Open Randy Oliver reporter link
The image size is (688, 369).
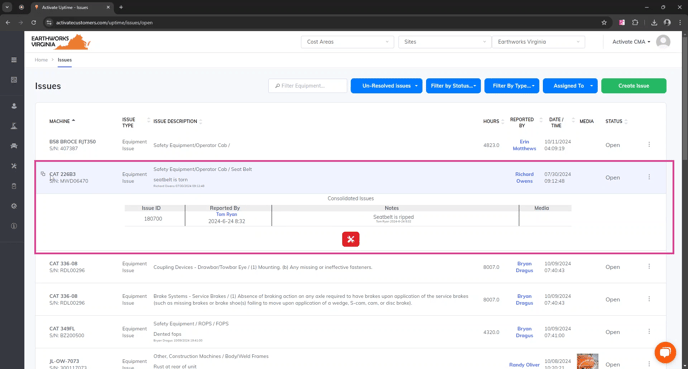point(524,365)
